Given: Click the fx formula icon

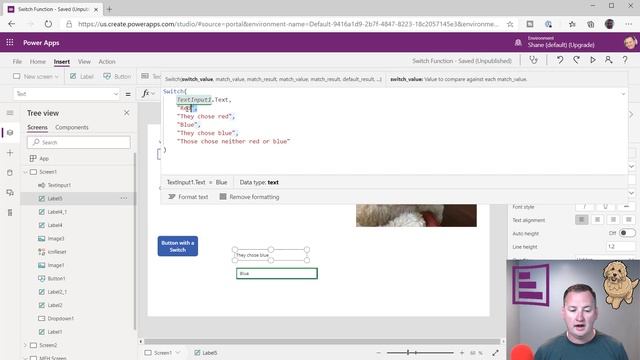Looking at the screenshot, I should (x=146, y=93).
